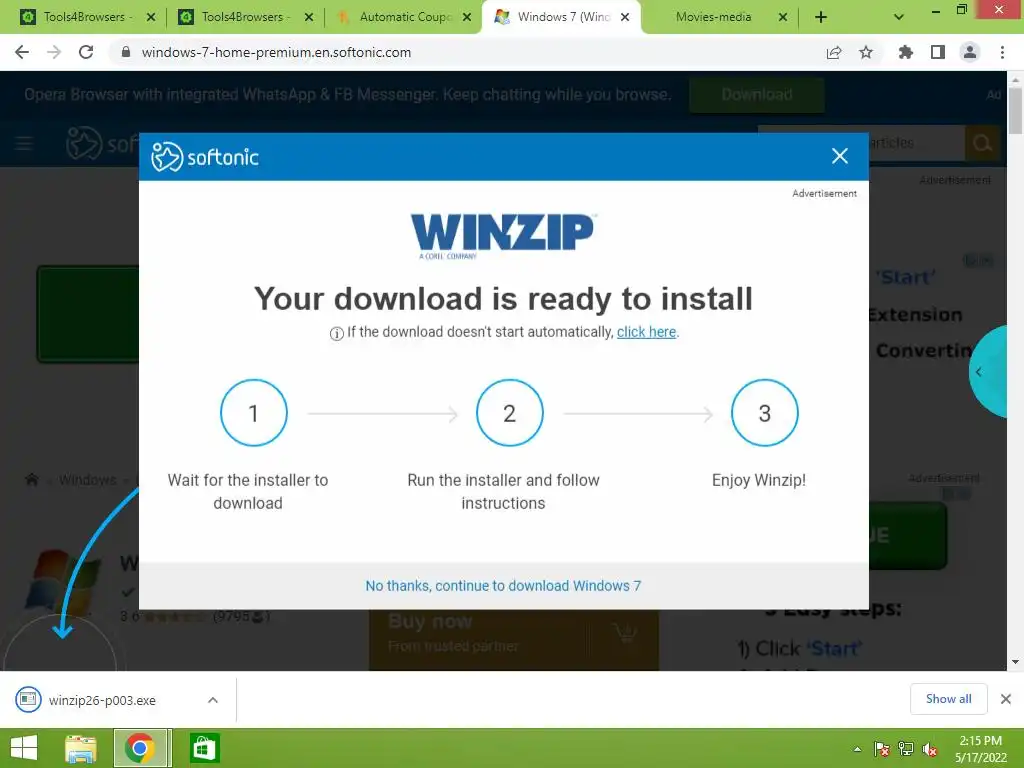Image resolution: width=1024 pixels, height=768 pixels.
Task: Expand the tab search chevron
Action: pyautogui.click(x=899, y=17)
